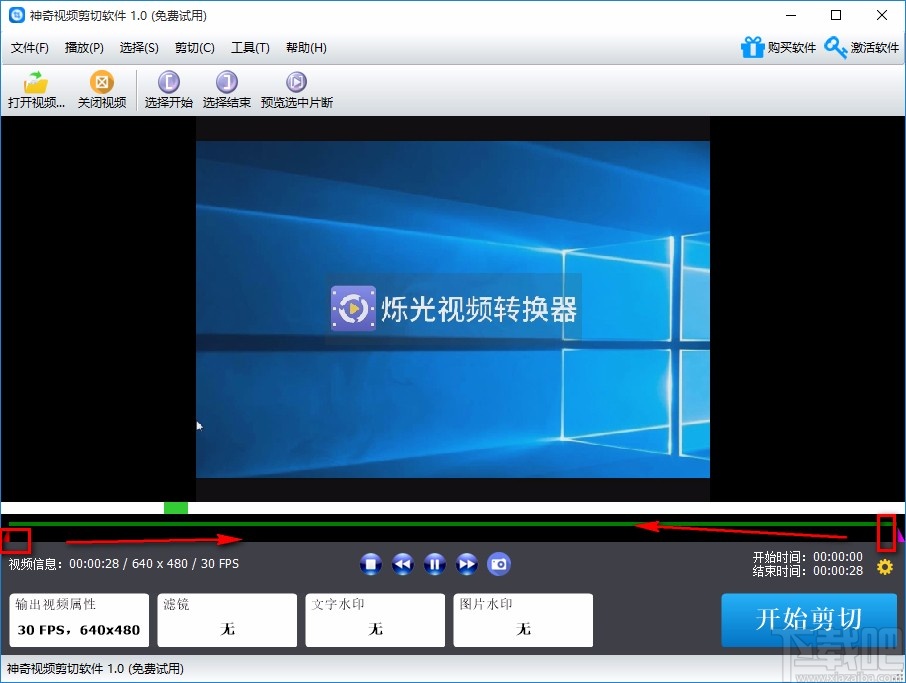This screenshot has width=906, height=683.
Task: Click the purple end marker on the timeline
Action: tap(901, 535)
